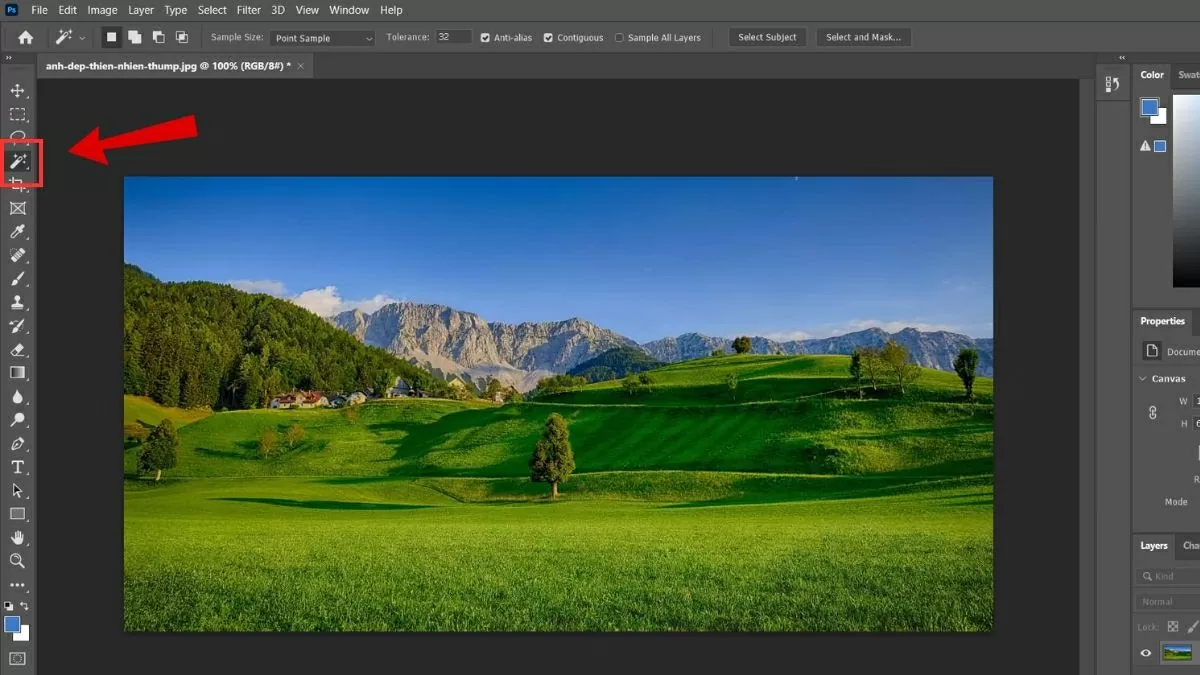Activate the Zoom tool
The image size is (1200, 675).
tap(18, 561)
